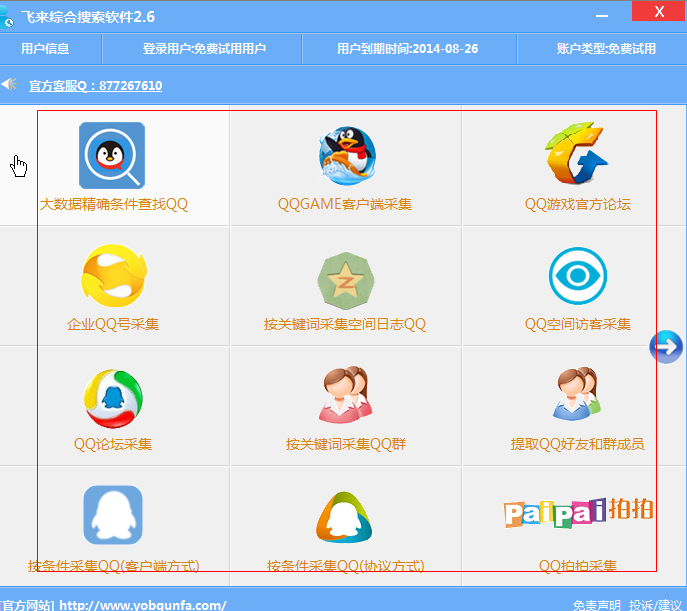Open the QQ游戏官方论坛 icon
Viewport: 687px width, 611px height.
click(x=576, y=153)
